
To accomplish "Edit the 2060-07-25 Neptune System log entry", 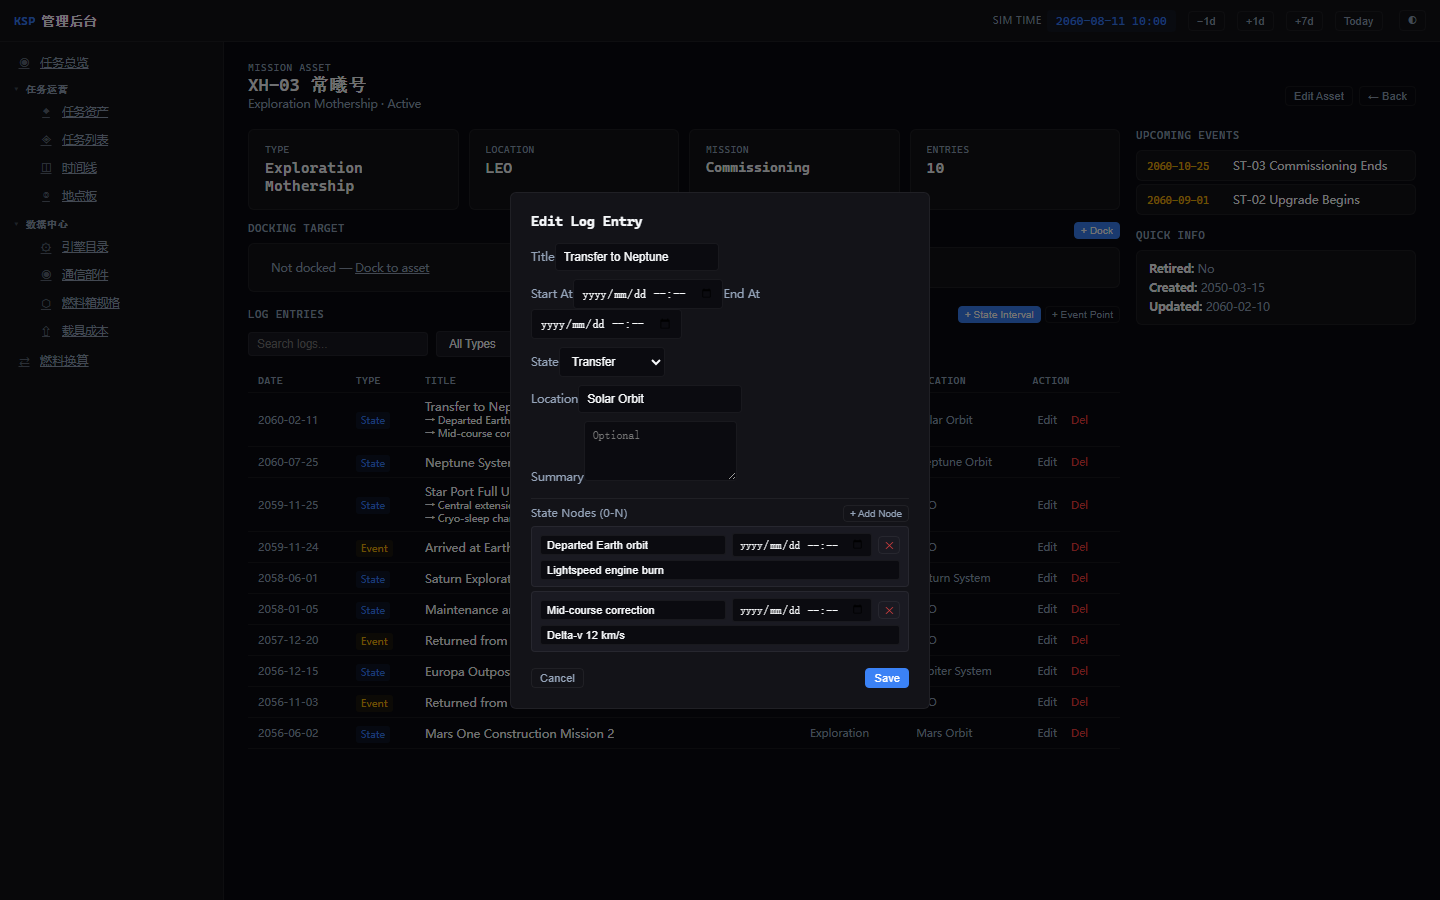I will tap(1047, 462).
